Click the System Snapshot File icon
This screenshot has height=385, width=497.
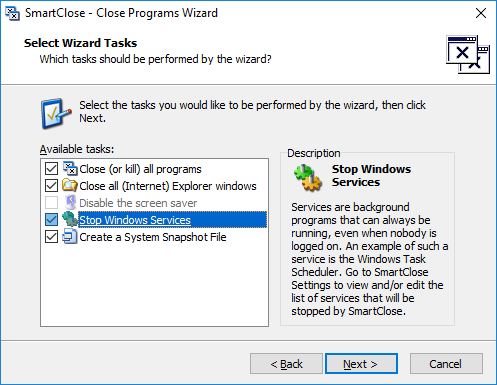pos(70,237)
